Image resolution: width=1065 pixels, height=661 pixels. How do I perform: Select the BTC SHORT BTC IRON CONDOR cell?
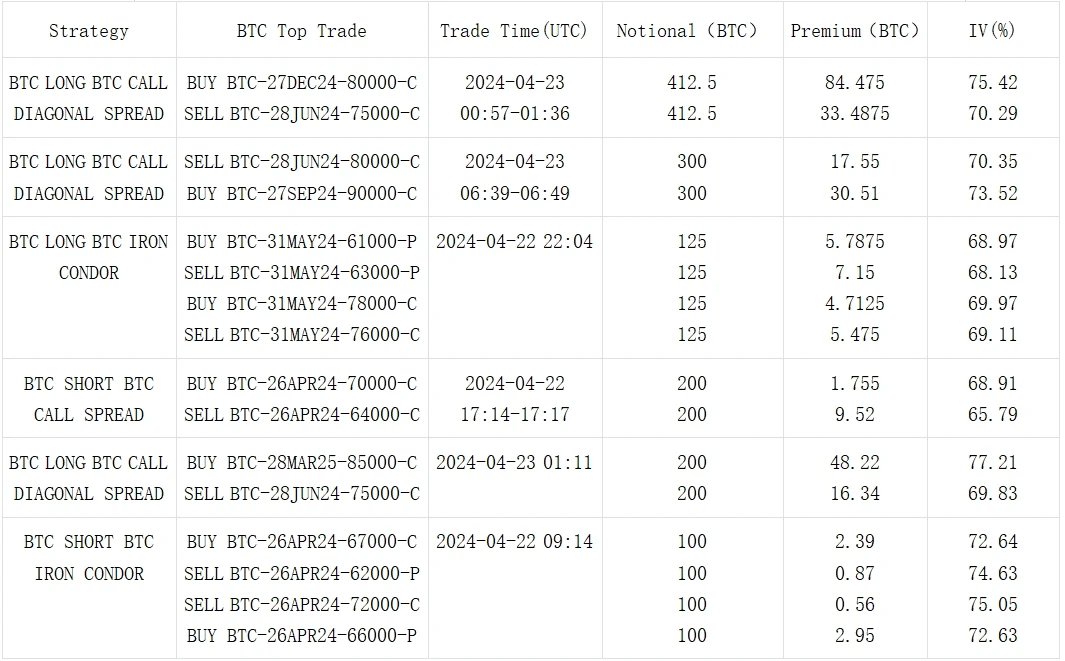coord(89,558)
